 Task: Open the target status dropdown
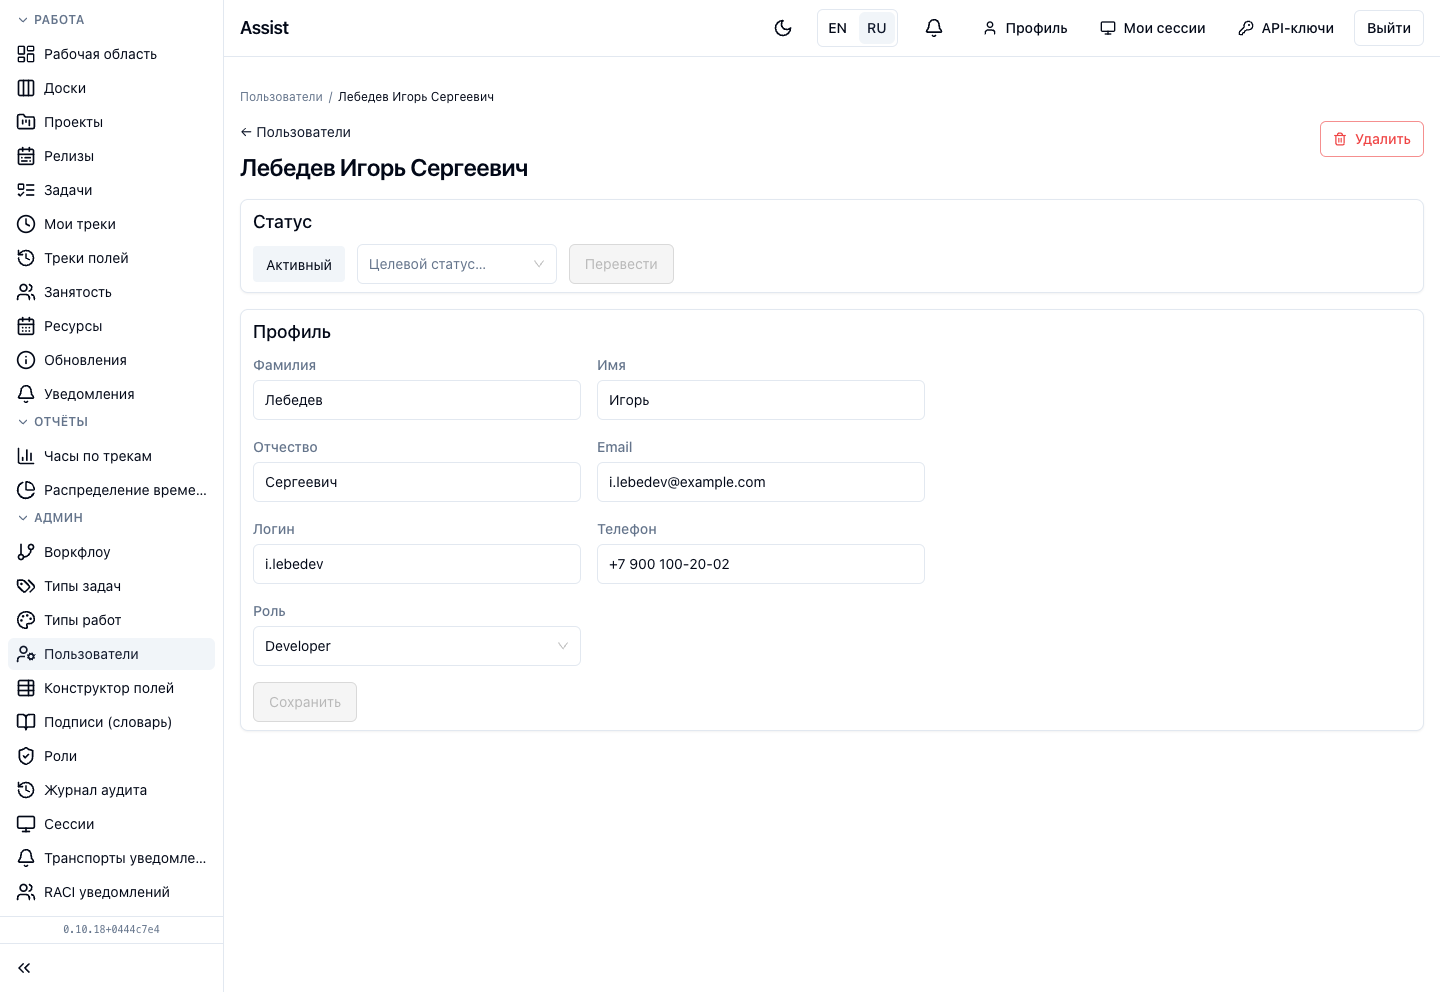(x=457, y=264)
